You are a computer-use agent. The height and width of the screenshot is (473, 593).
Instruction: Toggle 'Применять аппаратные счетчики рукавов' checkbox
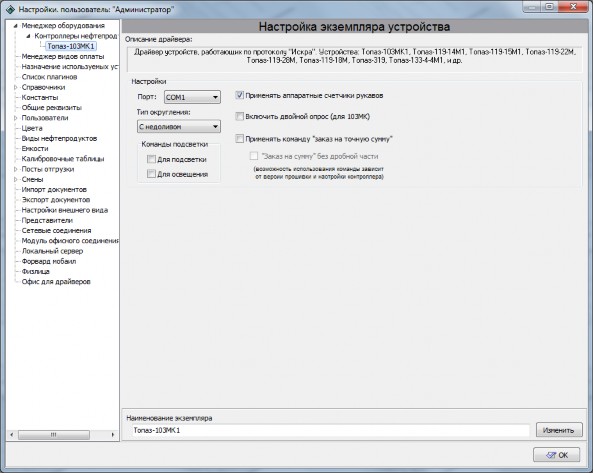coord(239,95)
